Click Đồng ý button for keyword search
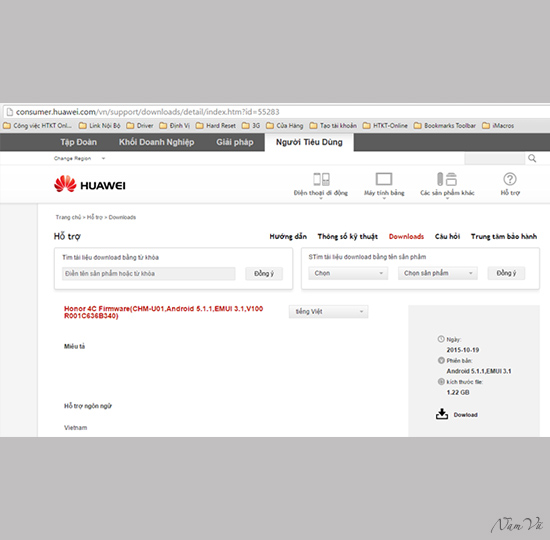 point(264,273)
